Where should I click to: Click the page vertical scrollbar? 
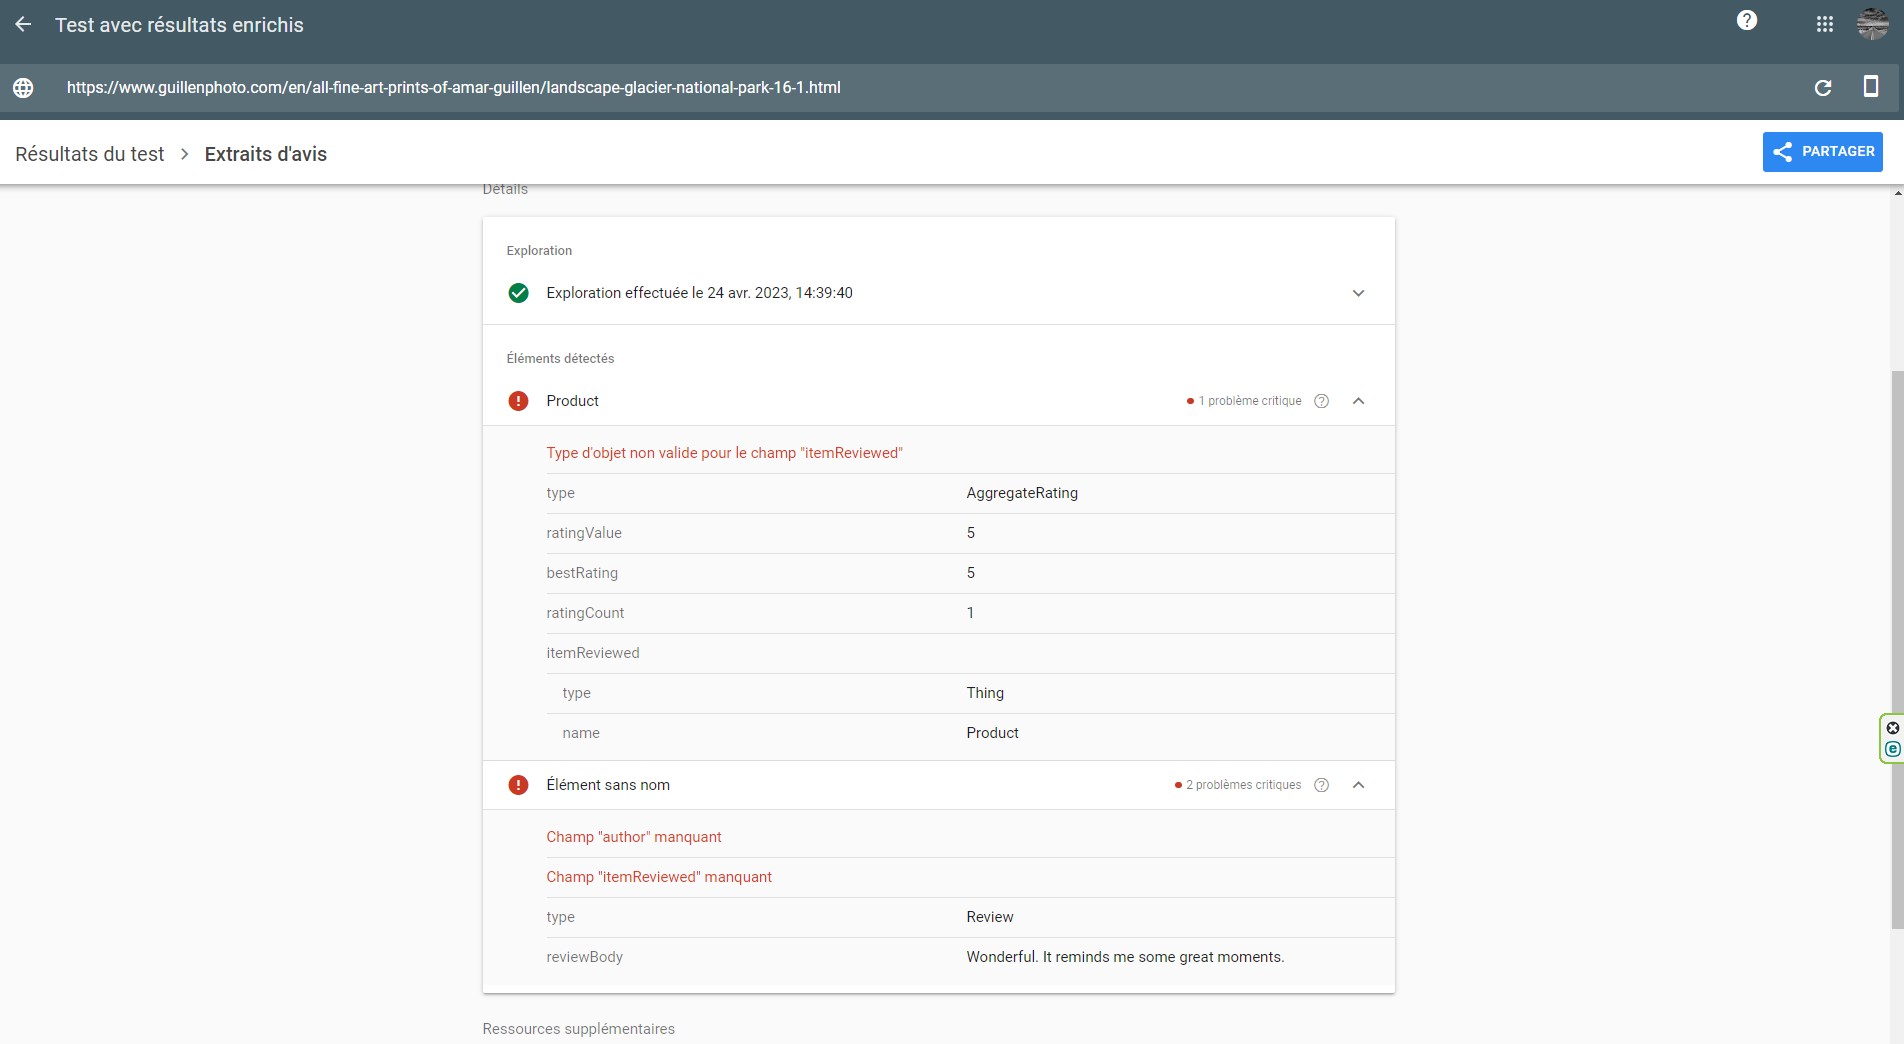pos(1897,650)
